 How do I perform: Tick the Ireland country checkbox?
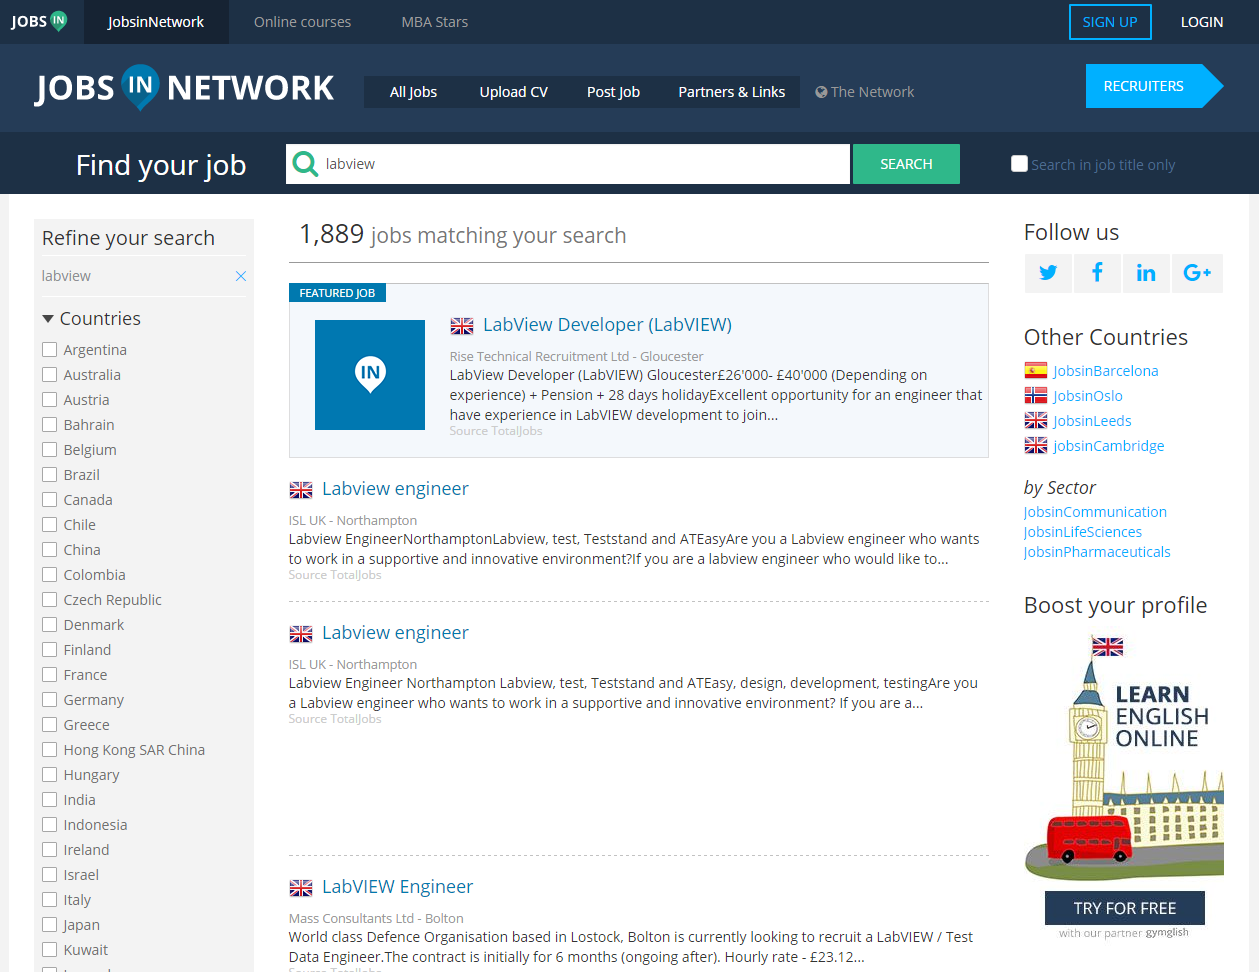pyautogui.click(x=49, y=849)
